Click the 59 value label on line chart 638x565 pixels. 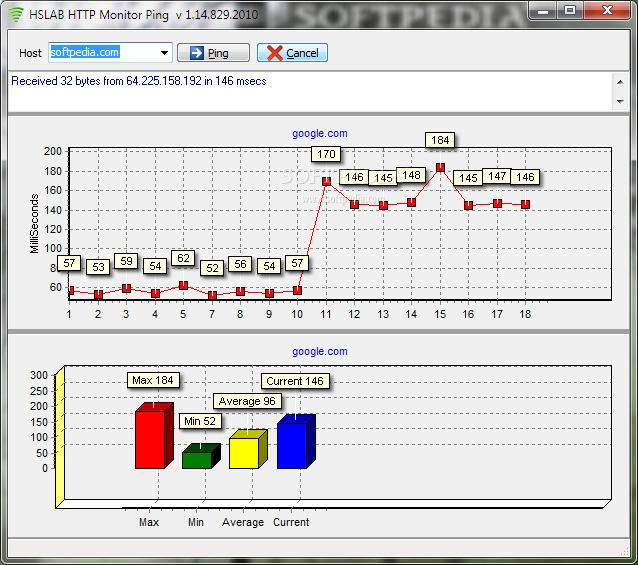click(x=126, y=261)
